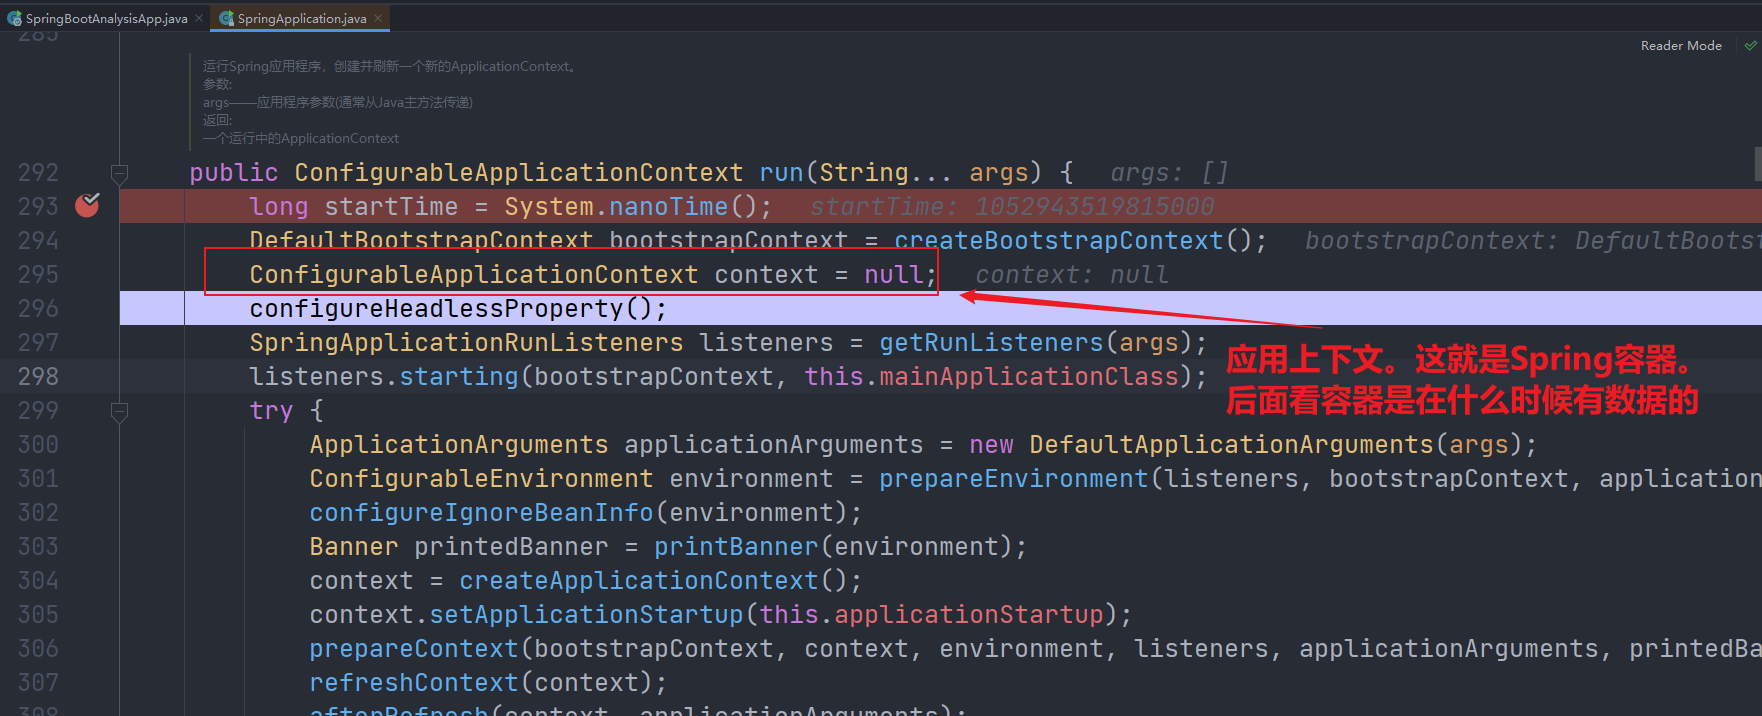Image resolution: width=1762 pixels, height=716 pixels.
Task: Click the SpringBootAnalysisApp.java file icon
Action: pyautogui.click(x=15, y=18)
